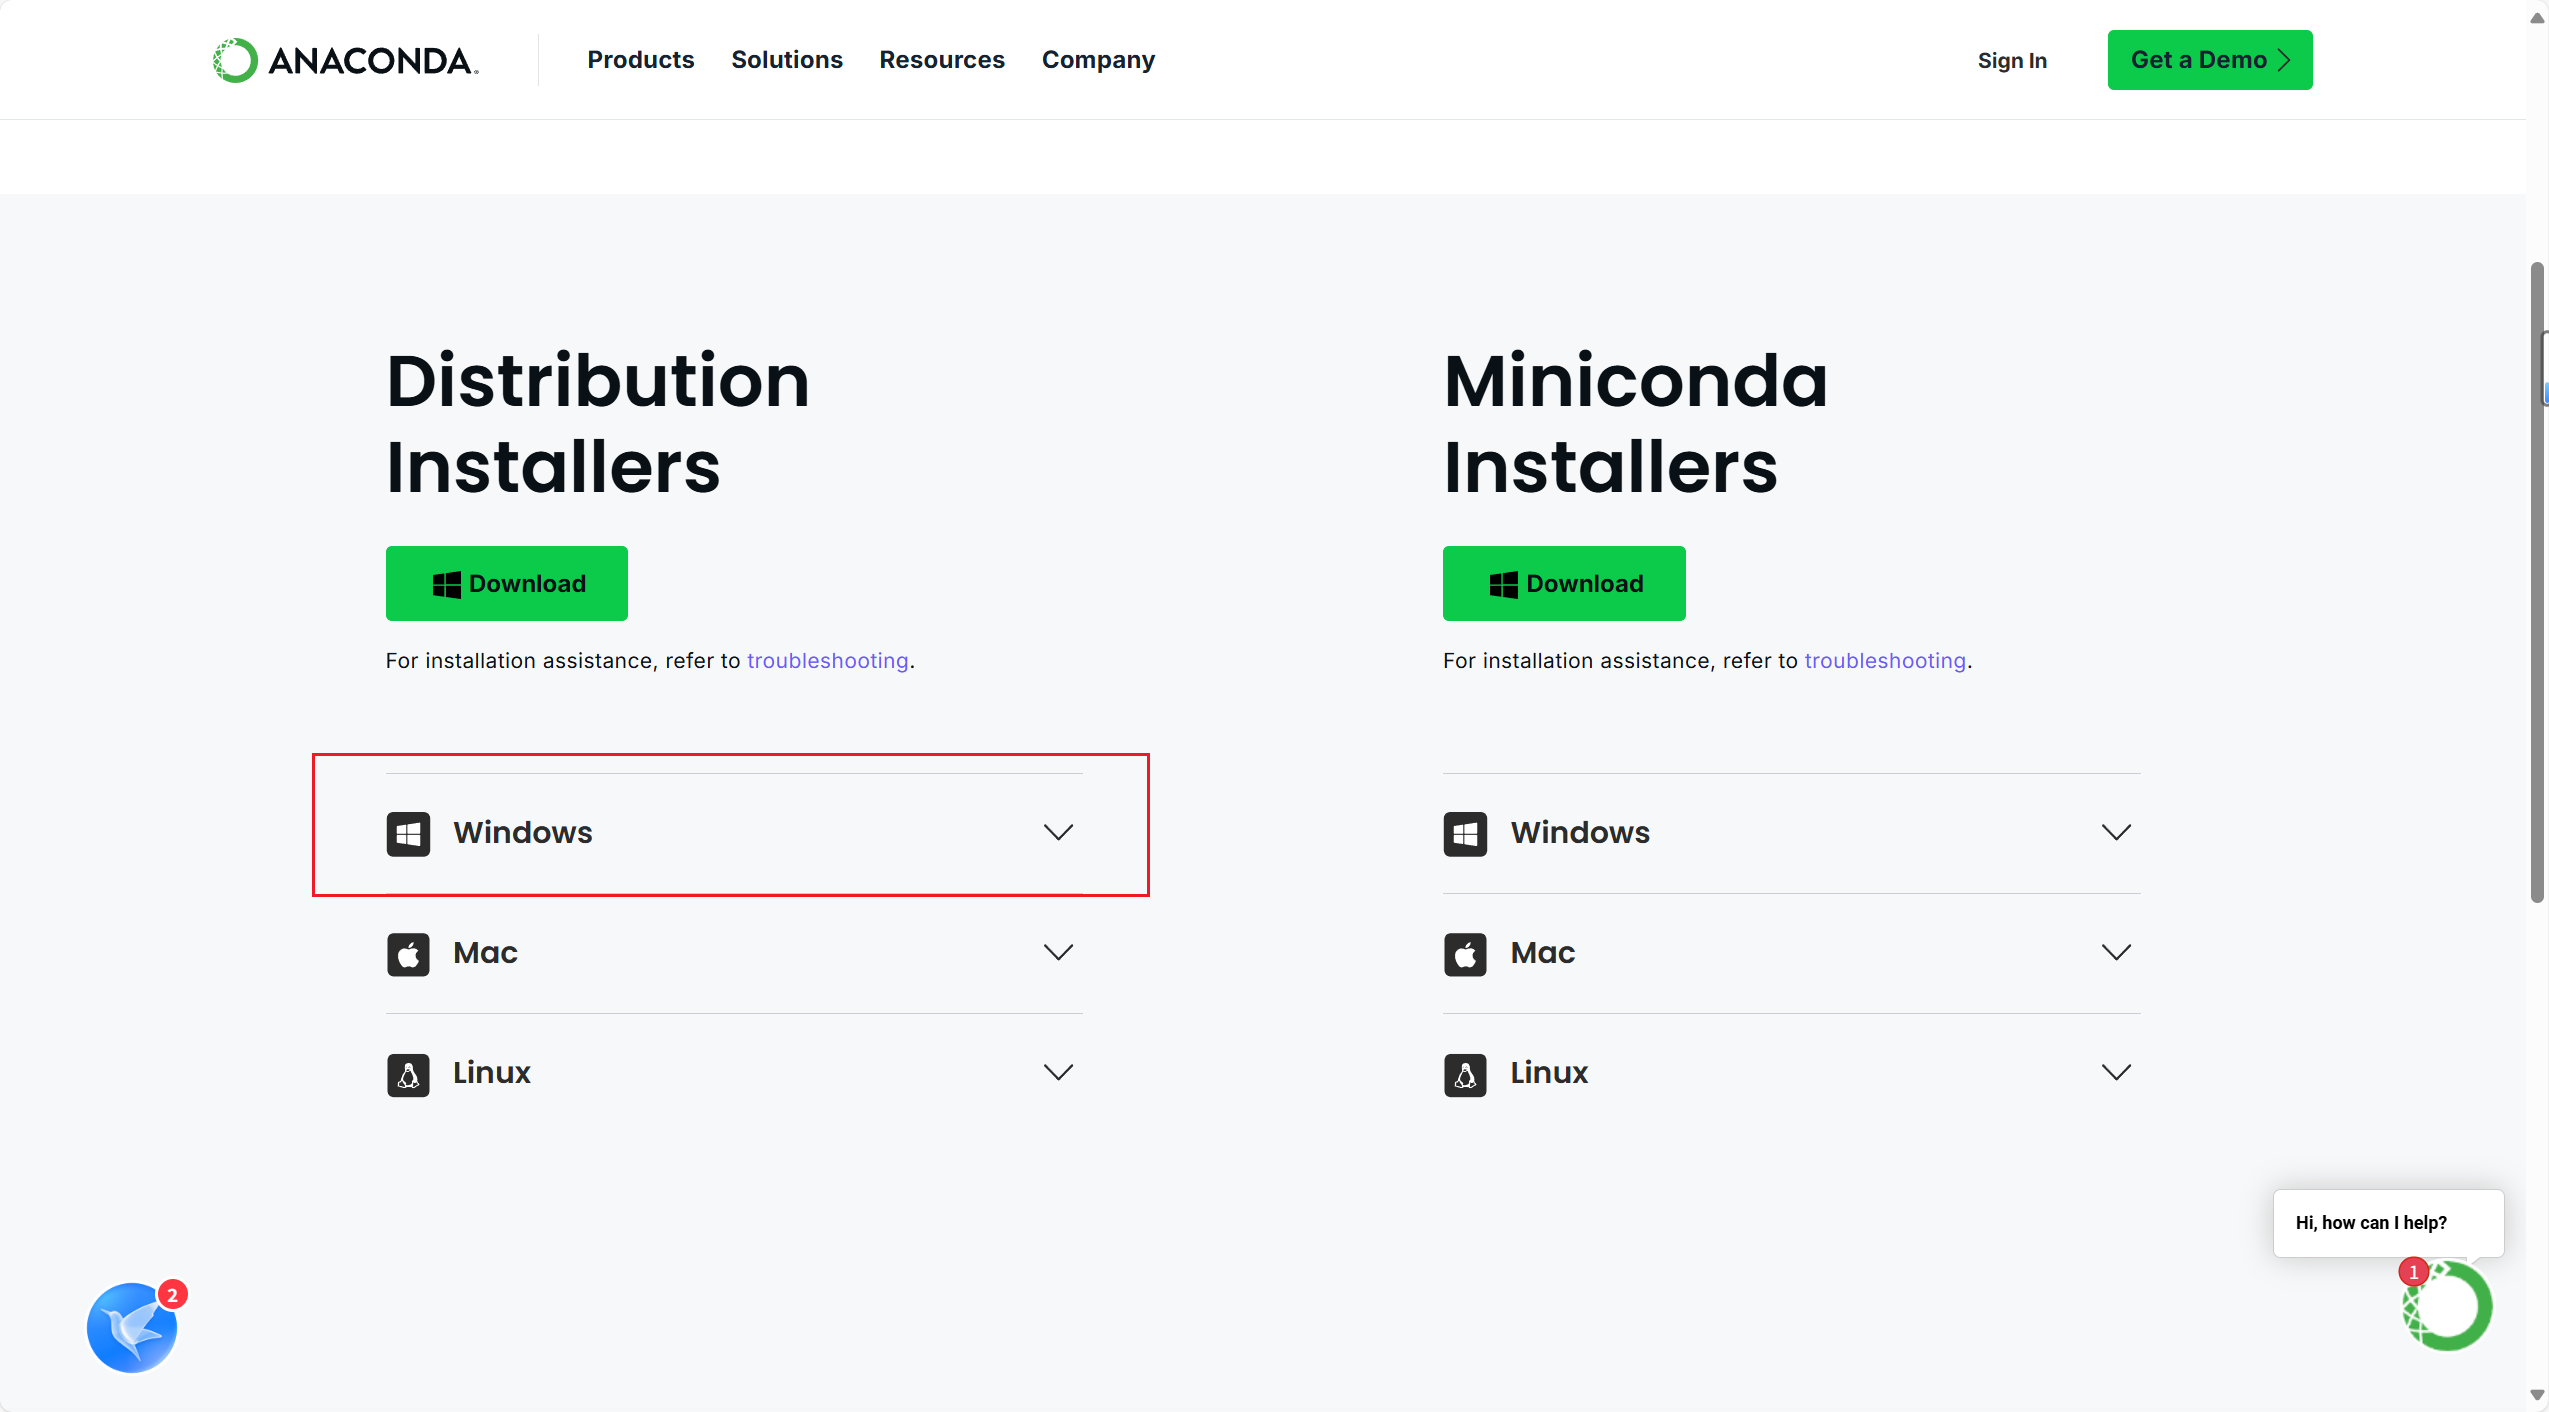
Task: Click the page vertical scrollbar thumb
Action: tap(2536, 580)
